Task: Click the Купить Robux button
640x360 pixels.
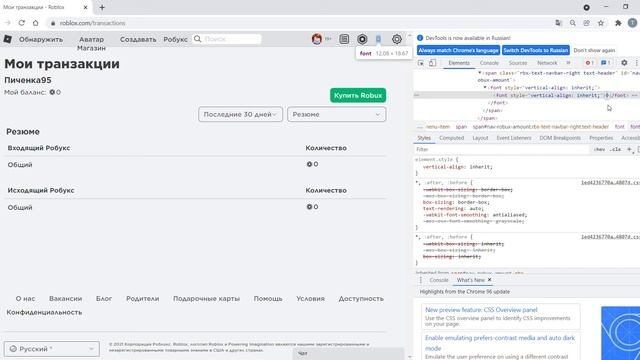Action: [358, 95]
